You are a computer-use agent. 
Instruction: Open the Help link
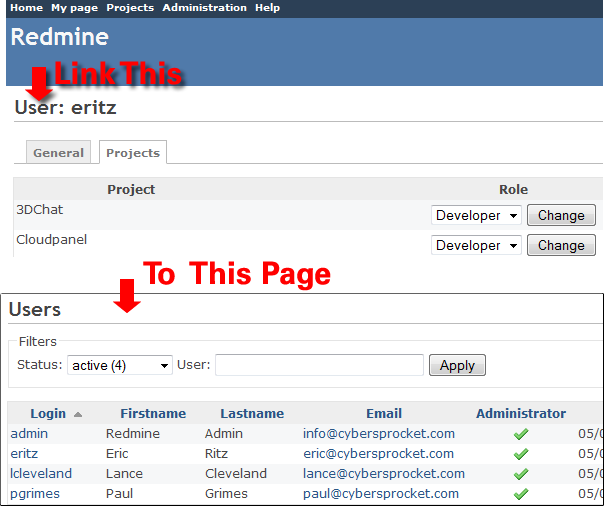pos(267,8)
